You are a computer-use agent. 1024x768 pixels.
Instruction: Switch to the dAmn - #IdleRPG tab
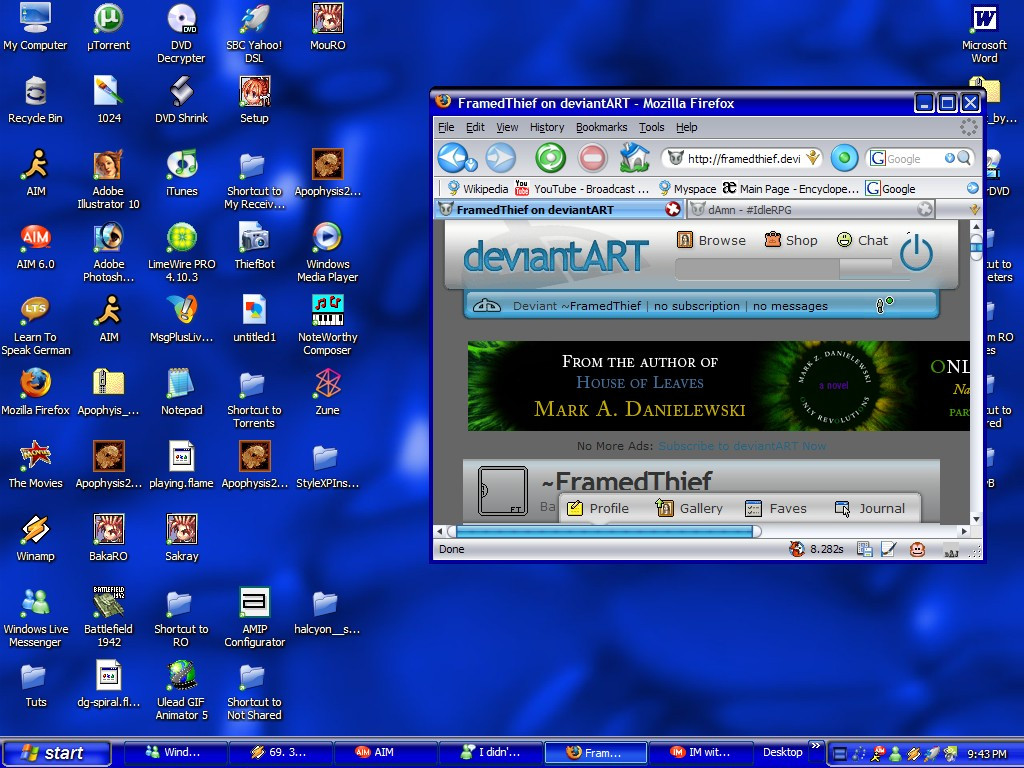(x=810, y=210)
